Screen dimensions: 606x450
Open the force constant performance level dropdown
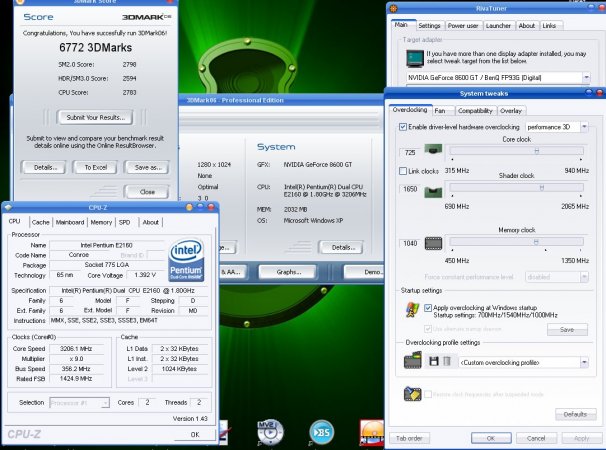click(584, 277)
